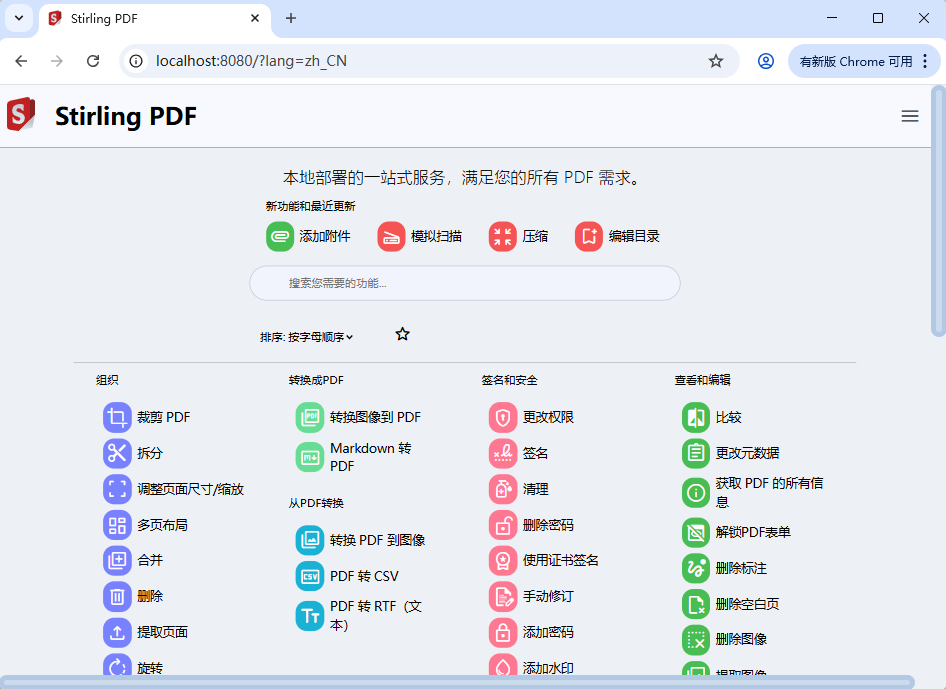Image resolution: width=946 pixels, height=689 pixels.
Task: Click the 转换 PDF 到图像 icon
Action: pos(310,540)
